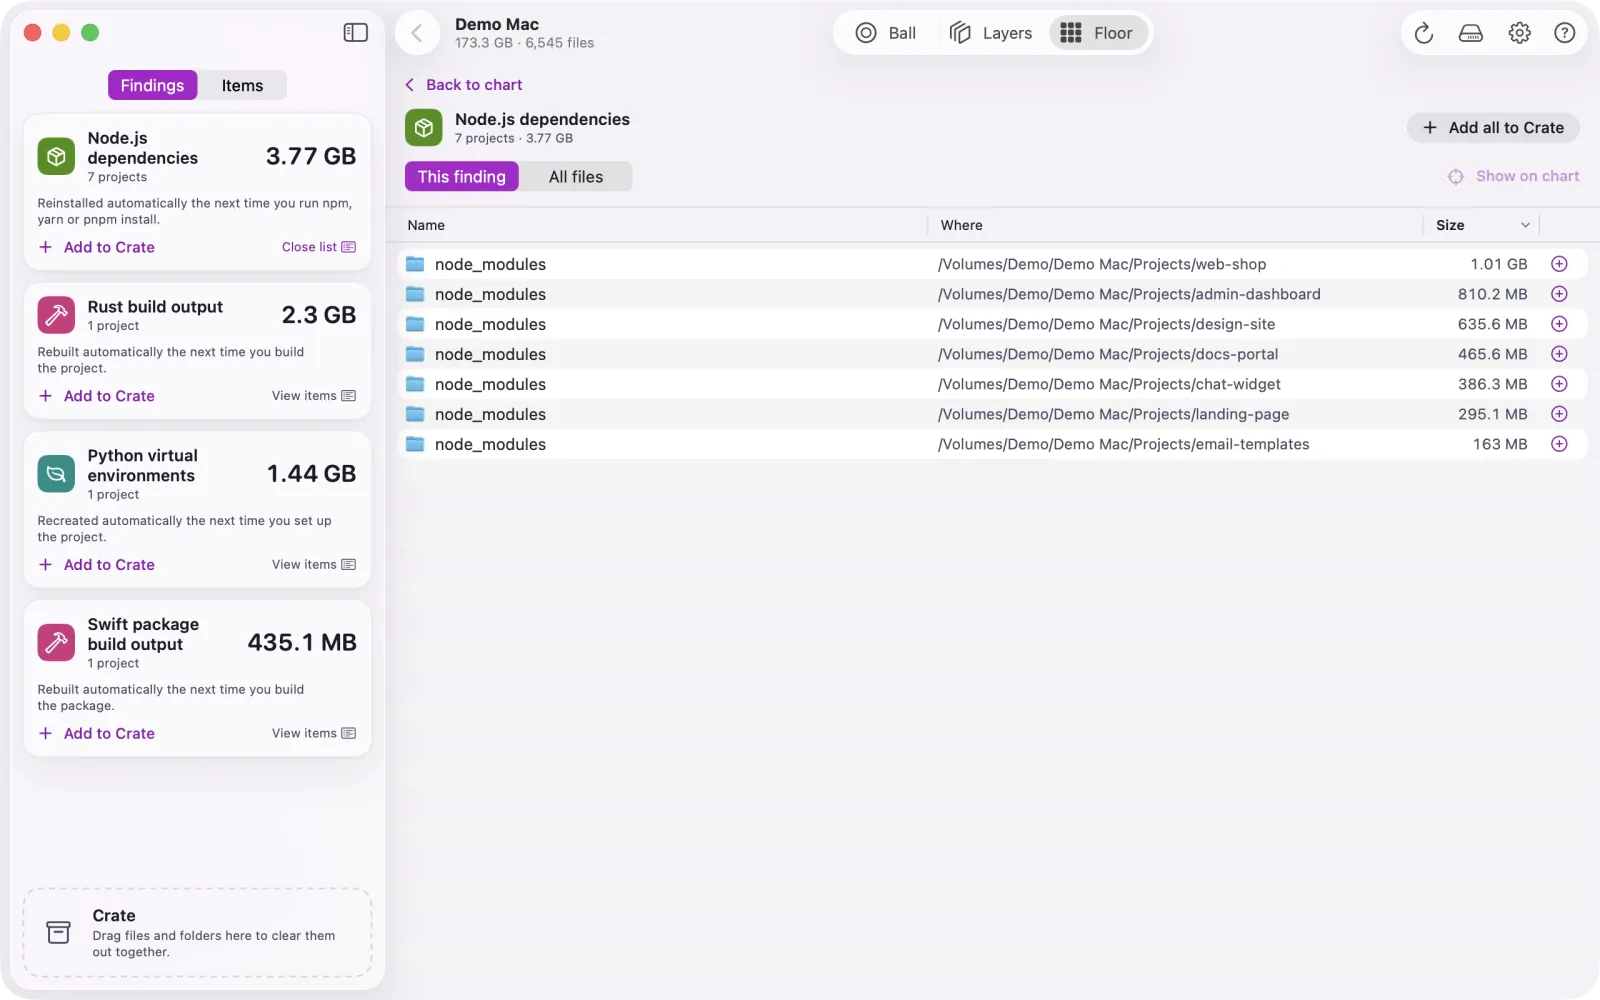Select the Items tab

242,85
